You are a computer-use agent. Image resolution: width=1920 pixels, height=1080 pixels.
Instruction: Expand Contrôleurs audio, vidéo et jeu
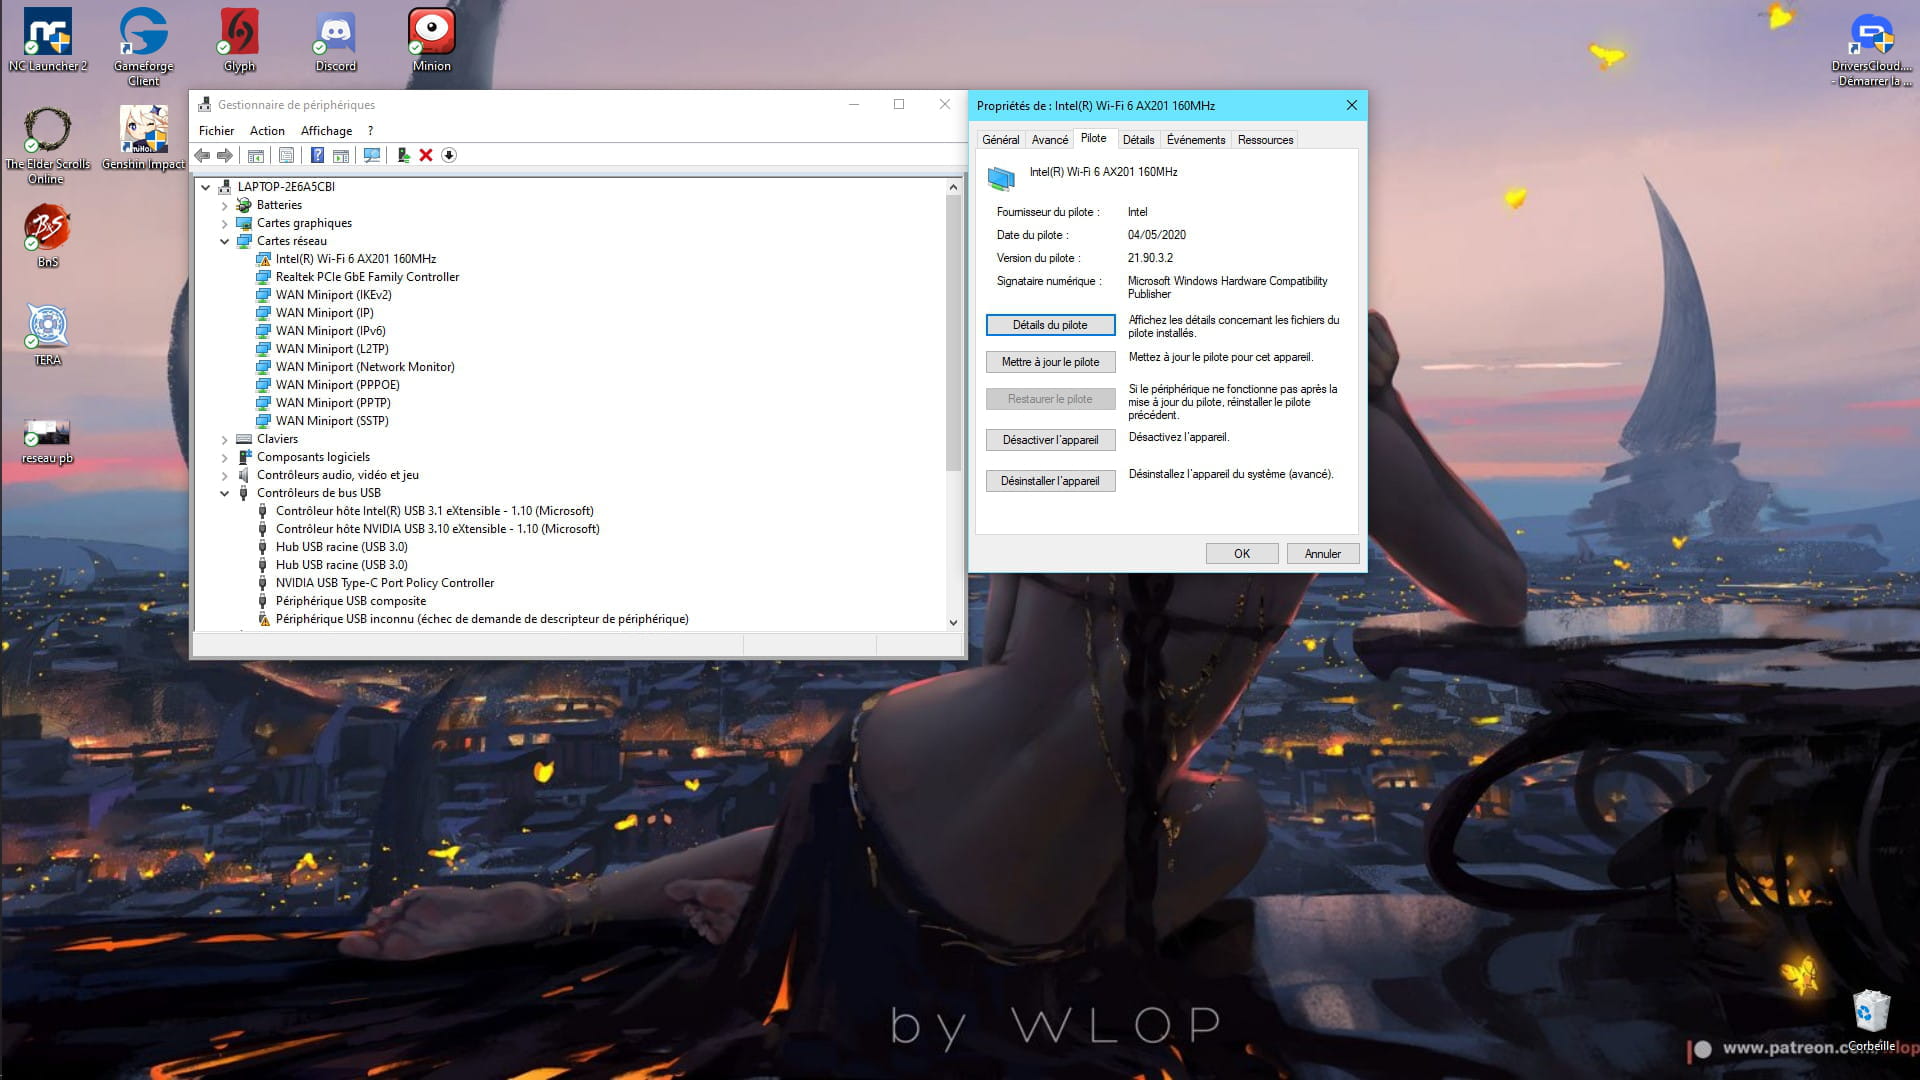[225, 475]
